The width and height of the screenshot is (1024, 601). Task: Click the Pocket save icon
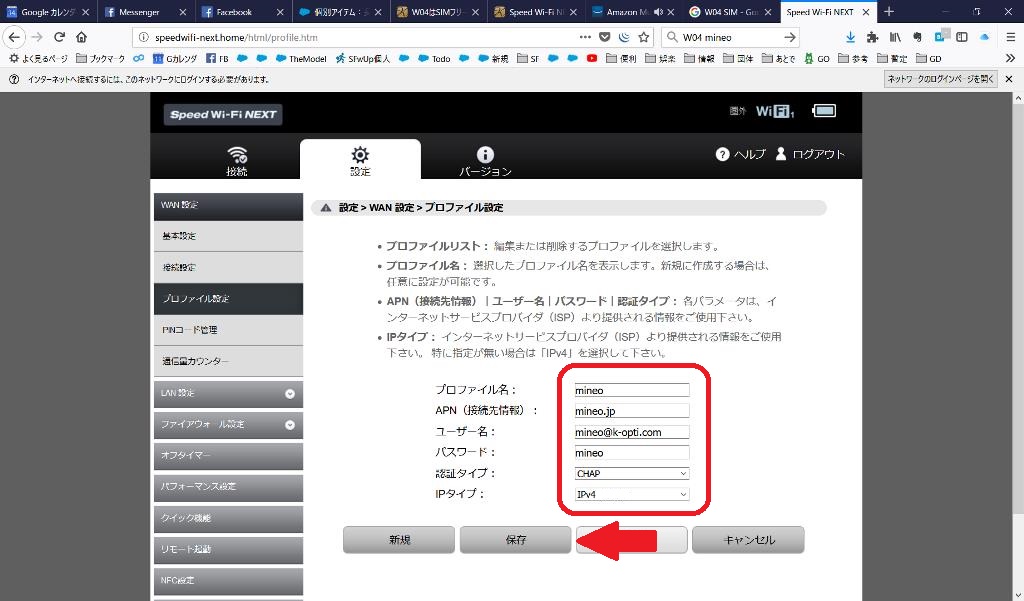(x=605, y=37)
